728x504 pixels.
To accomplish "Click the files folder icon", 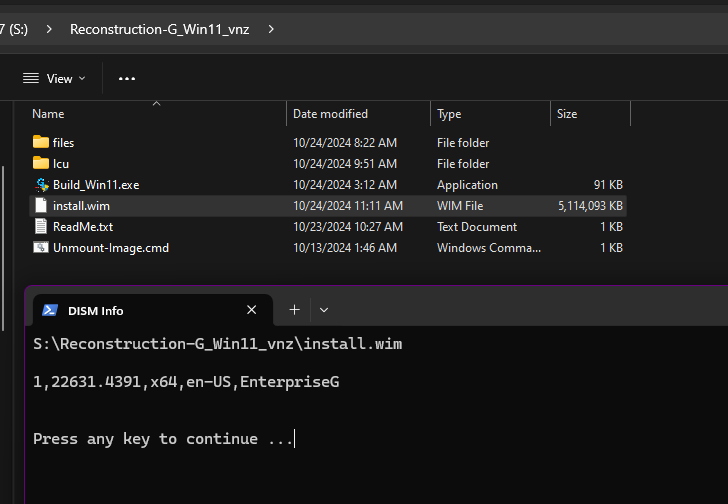I will point(41,142).
